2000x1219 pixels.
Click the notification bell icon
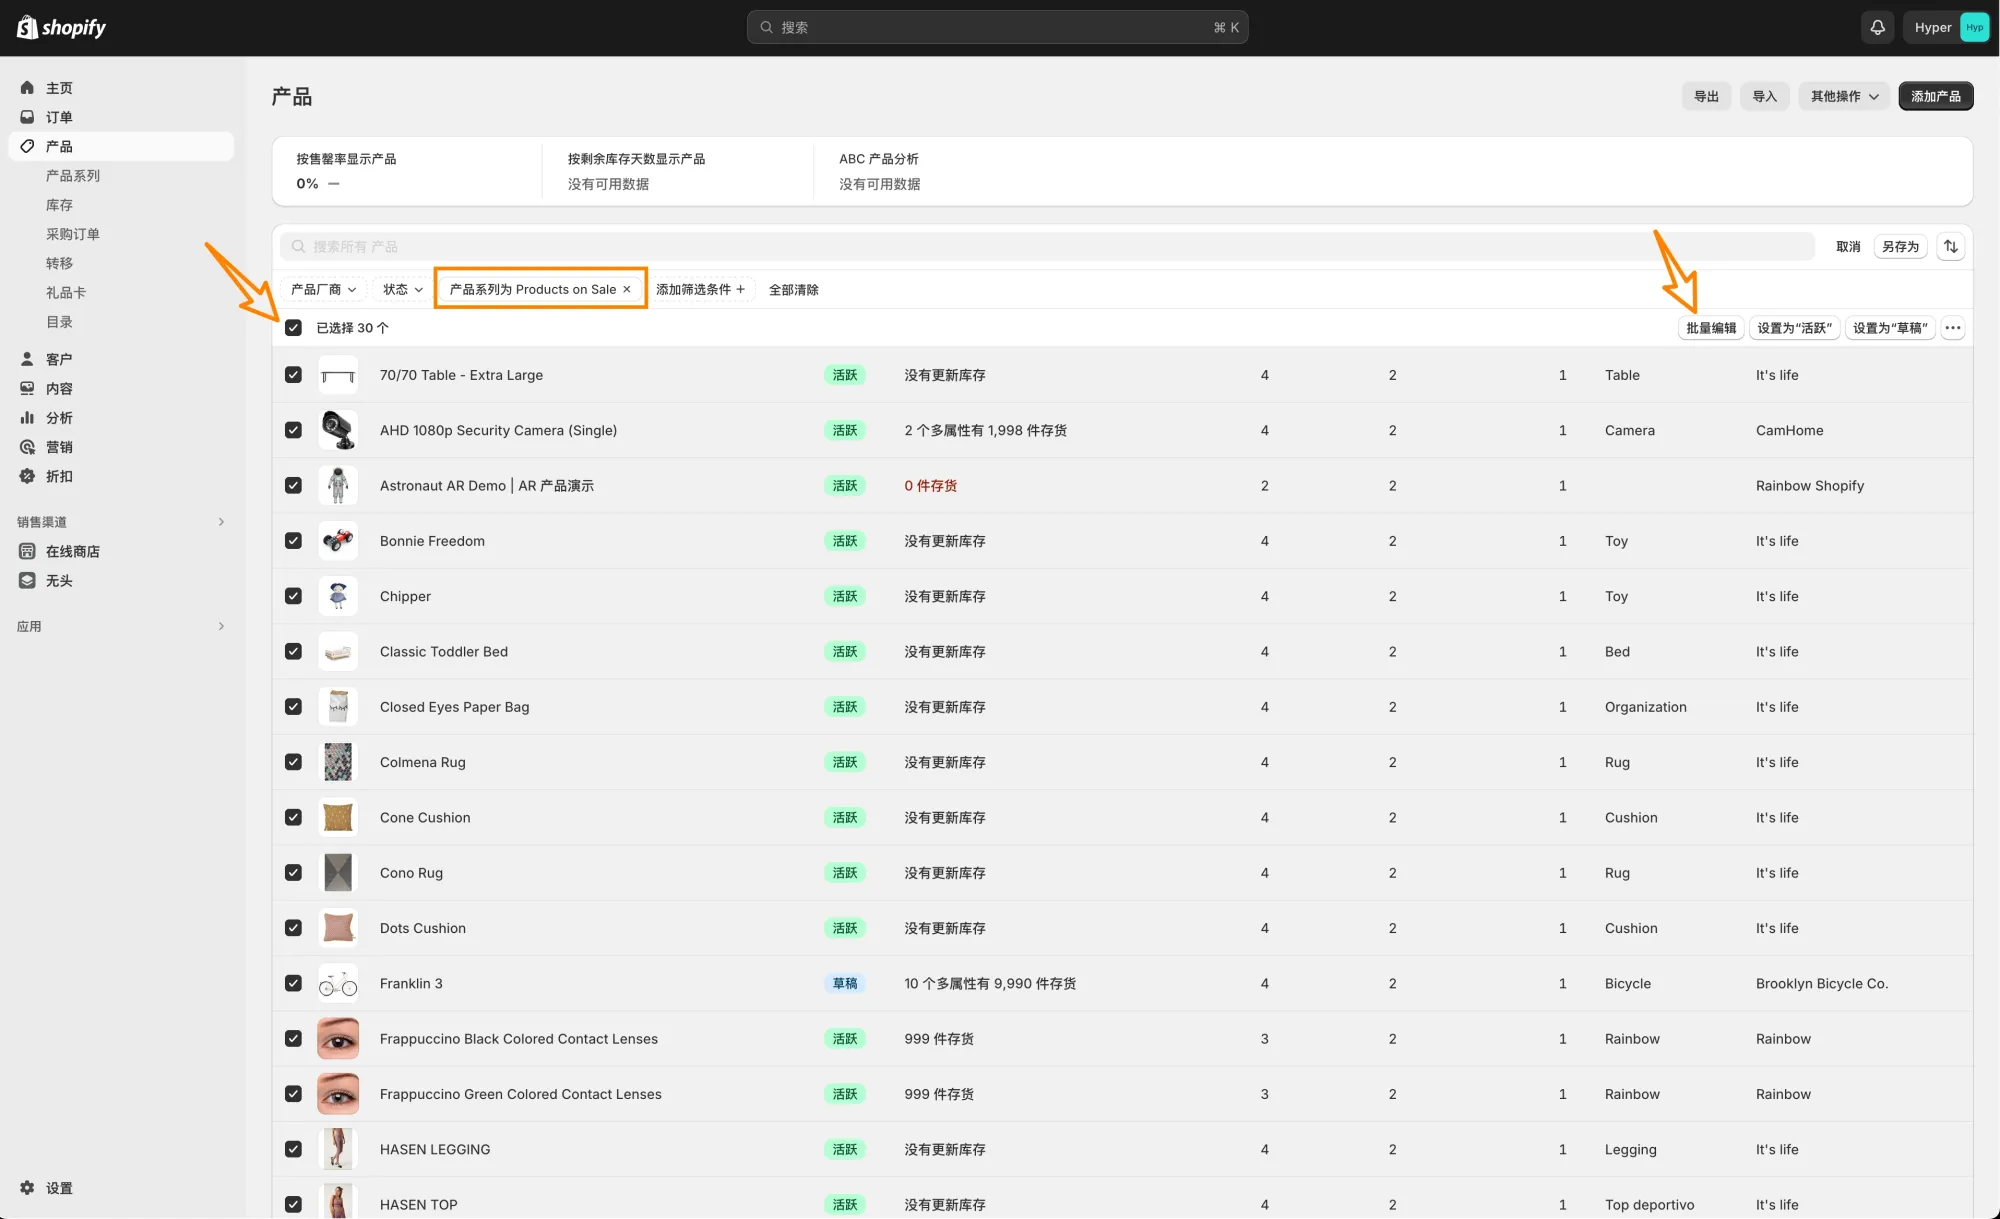pyautogui.click(x=1877, y=28)
